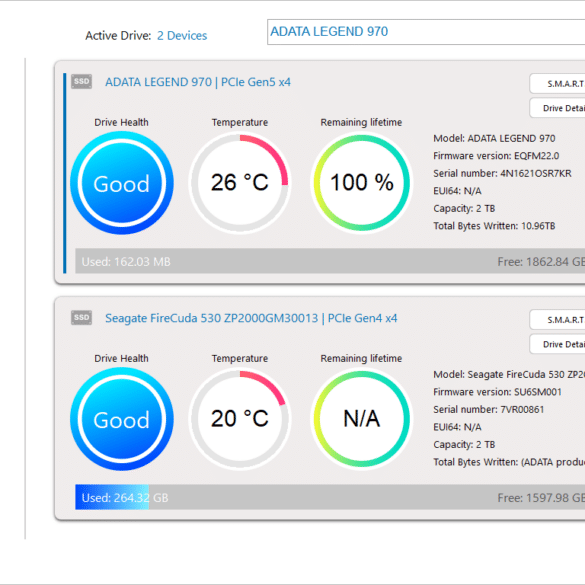Viewport: 585px width, 585px height.
Task: Open Drive Details for Seagate FireCuda 530
Action: (x=557, y=344)
